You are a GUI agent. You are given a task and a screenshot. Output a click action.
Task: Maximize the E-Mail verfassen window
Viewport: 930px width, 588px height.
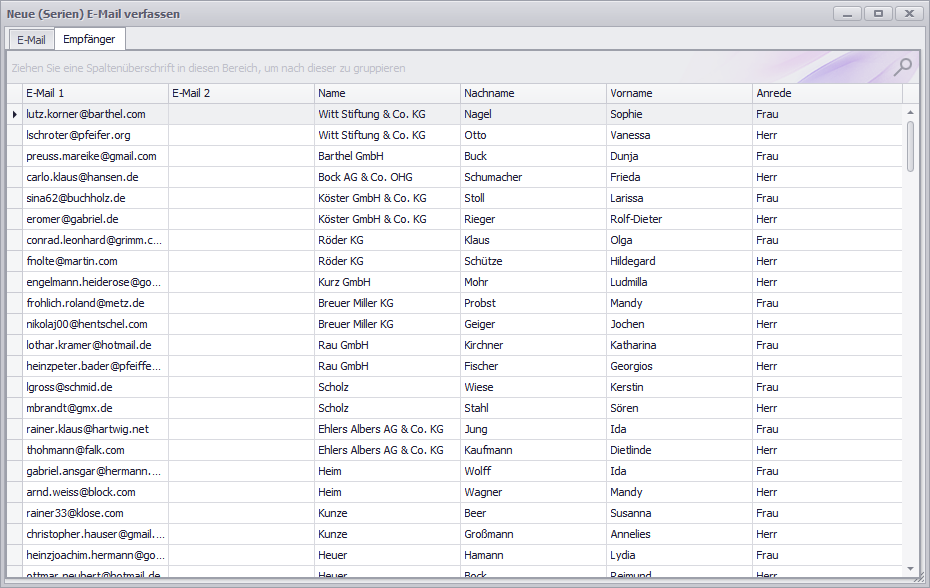point(879,13)
